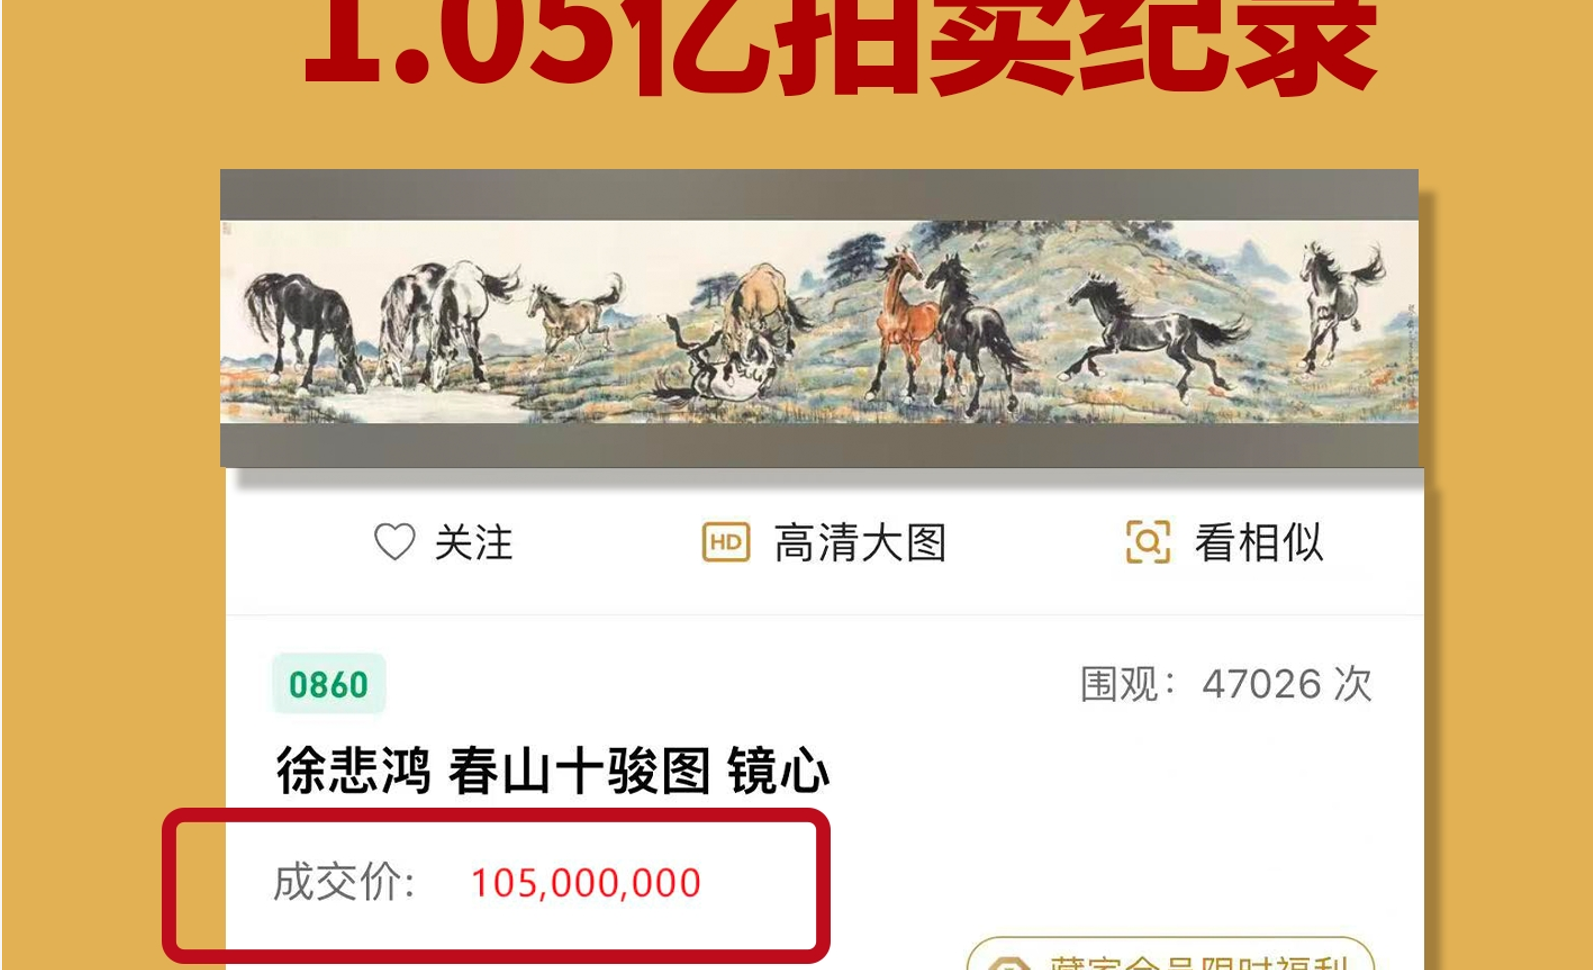Viewport: 1593px width, 970px height.
Task: Click the grey mount border below the painting
Action: [x=819, y=445]
